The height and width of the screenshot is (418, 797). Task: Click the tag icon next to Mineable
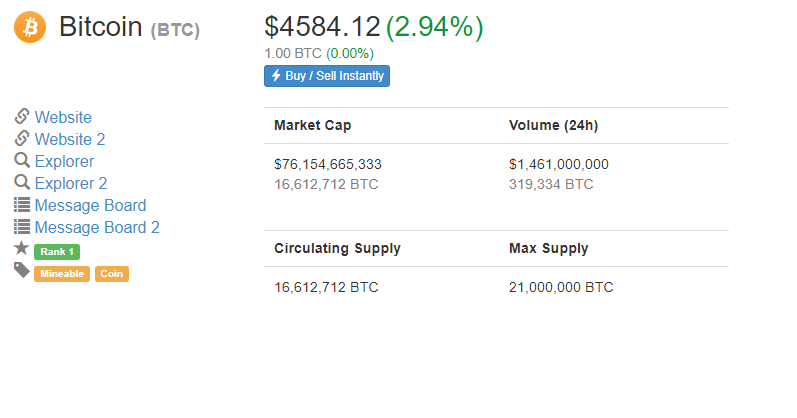[22, 271]
